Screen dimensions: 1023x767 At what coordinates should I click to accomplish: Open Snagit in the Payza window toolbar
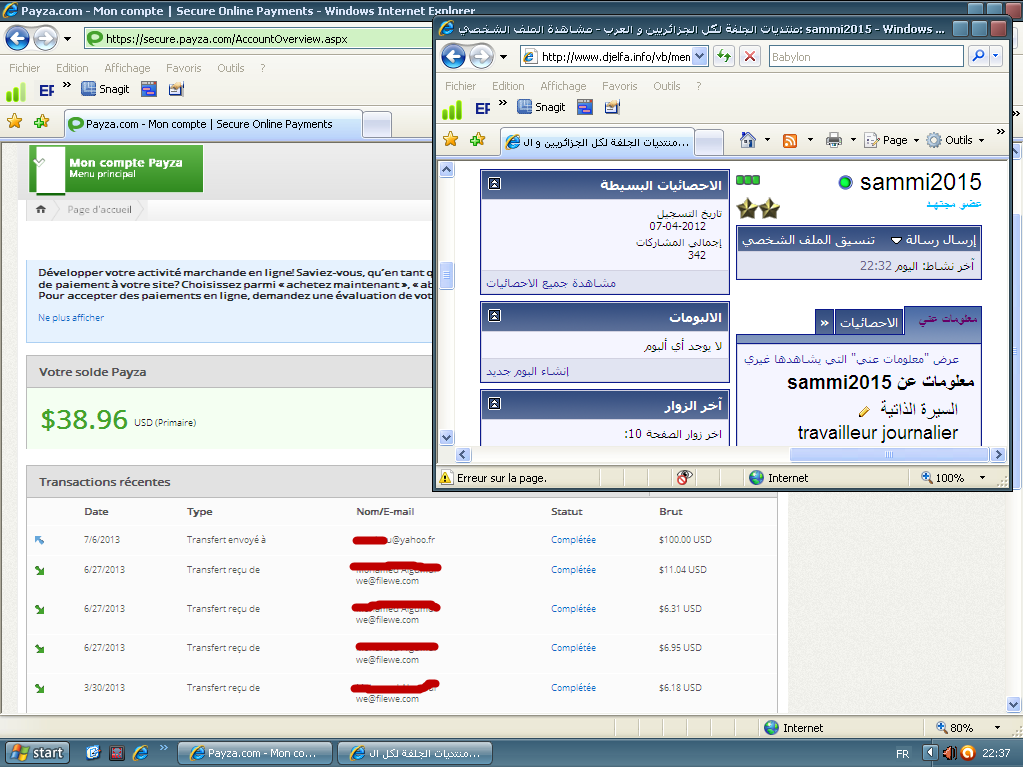click(105, 89)
